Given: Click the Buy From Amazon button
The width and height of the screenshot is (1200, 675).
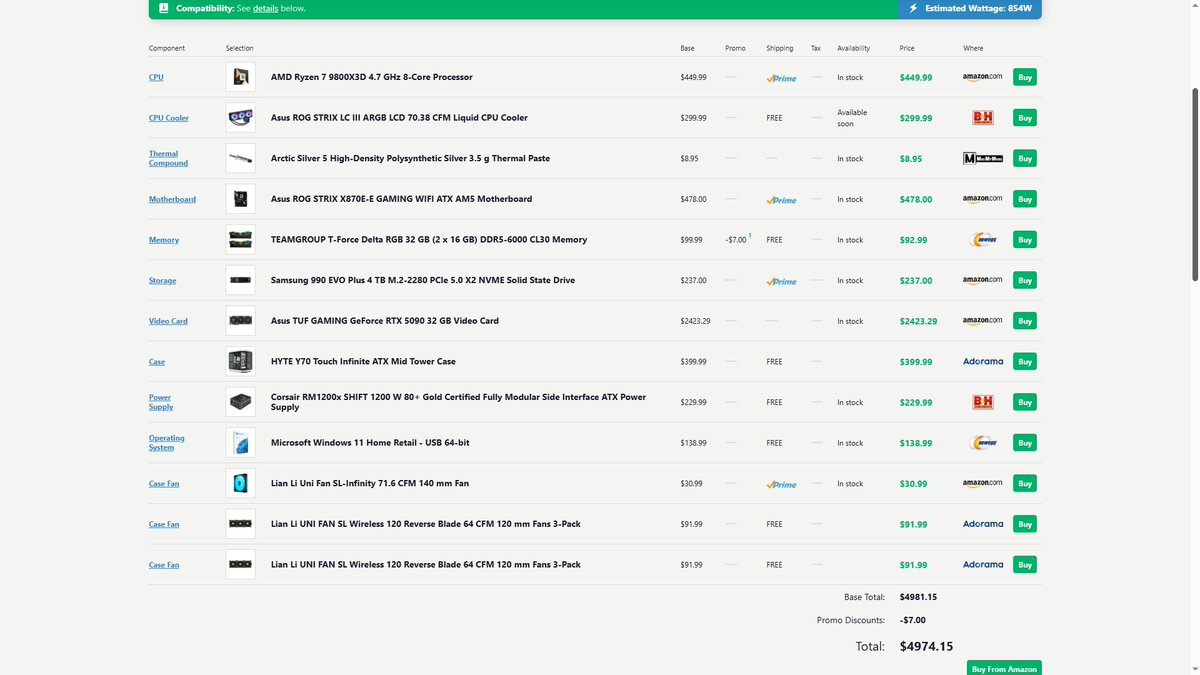Looking at the screenshot, I should 1004,668.
